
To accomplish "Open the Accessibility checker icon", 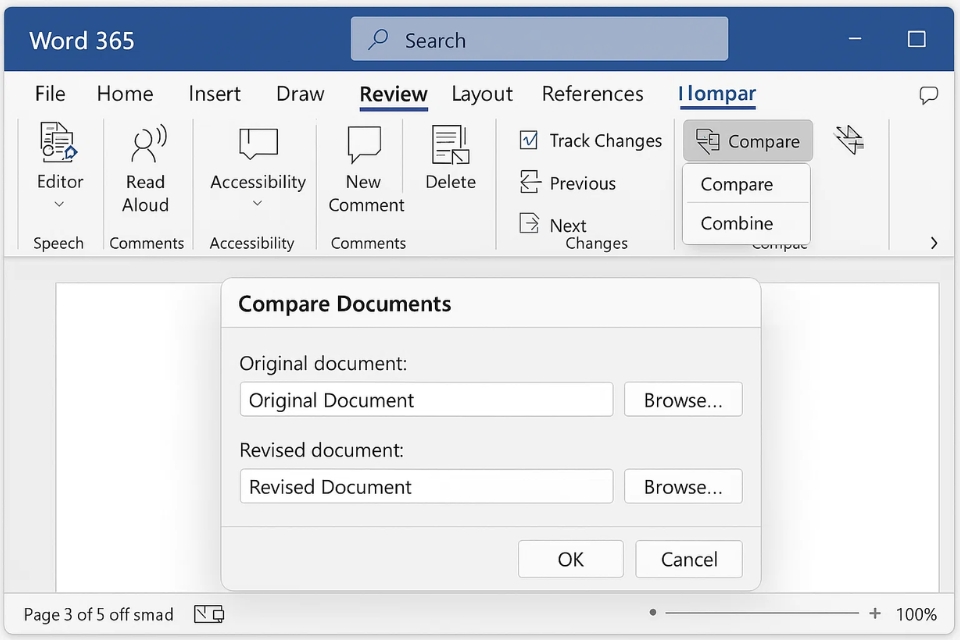I will pyautogui.click(x=257, y=144).
